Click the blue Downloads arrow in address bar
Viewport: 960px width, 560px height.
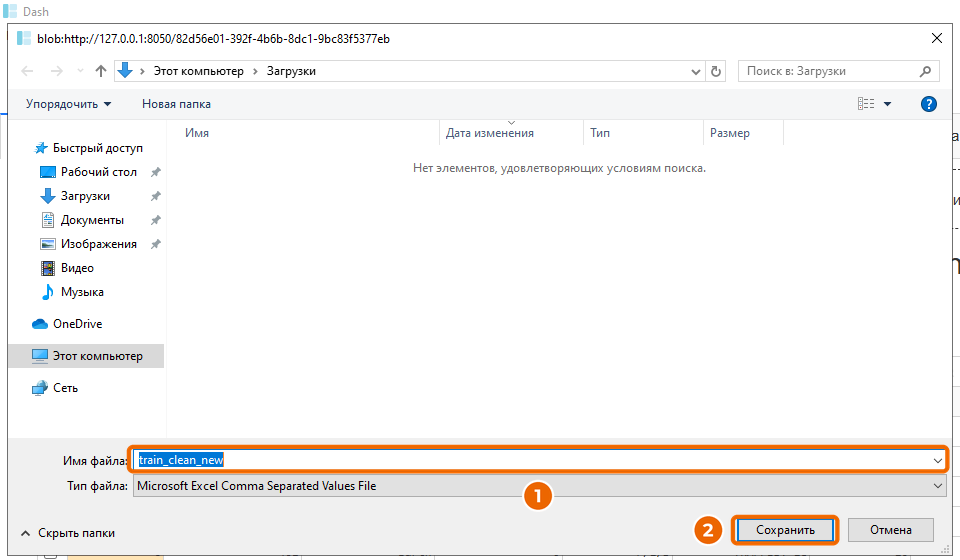[125, 70]
